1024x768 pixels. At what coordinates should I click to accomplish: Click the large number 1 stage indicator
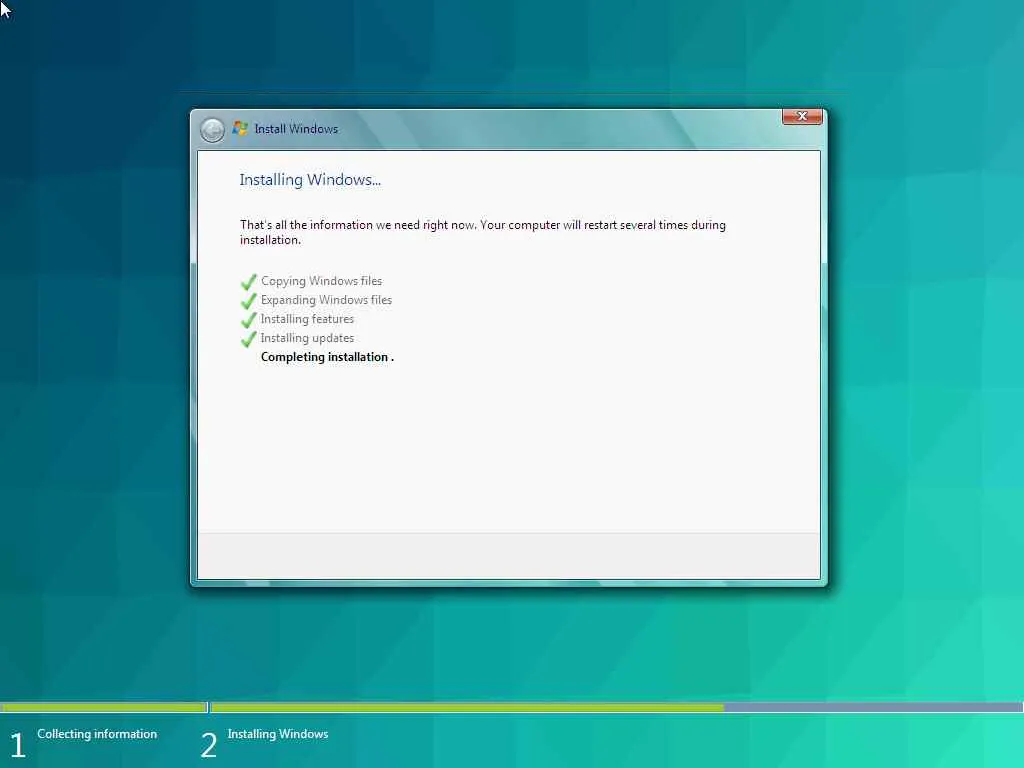pos(18,745)
